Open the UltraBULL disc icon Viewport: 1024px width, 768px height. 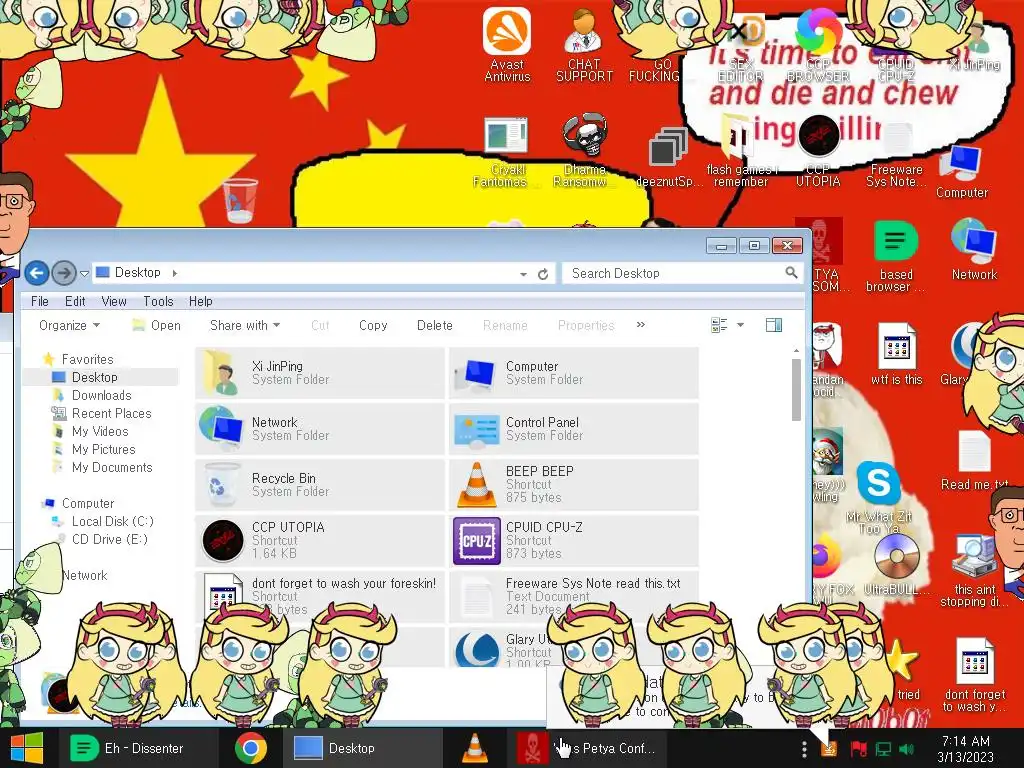[897, 563]
